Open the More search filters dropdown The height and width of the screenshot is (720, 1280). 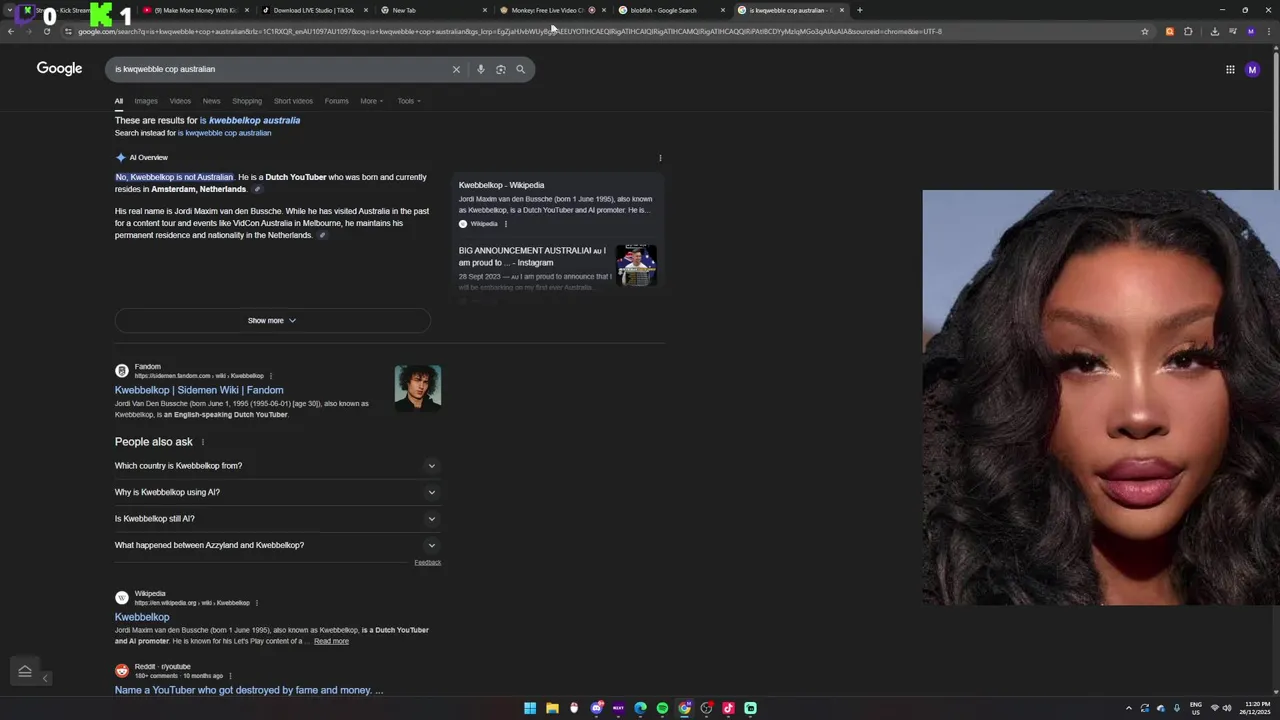click(x=372, y=101)
